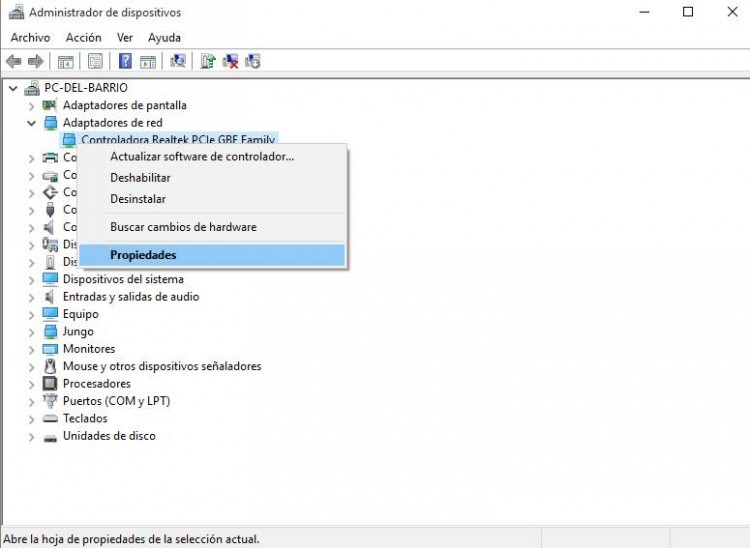Image resolution: width=750 pixels, height=548 pixels.
Task: Click Uninstall device icon with red X
Action: (x=231, y=61)
